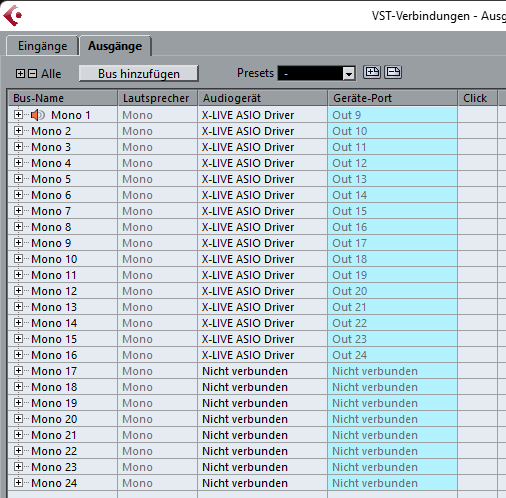This screenshot has height=498, width=506.
Task: Click Mono 1's X-LIVE ASIO Driver cell
Action: tap(263, 115)
